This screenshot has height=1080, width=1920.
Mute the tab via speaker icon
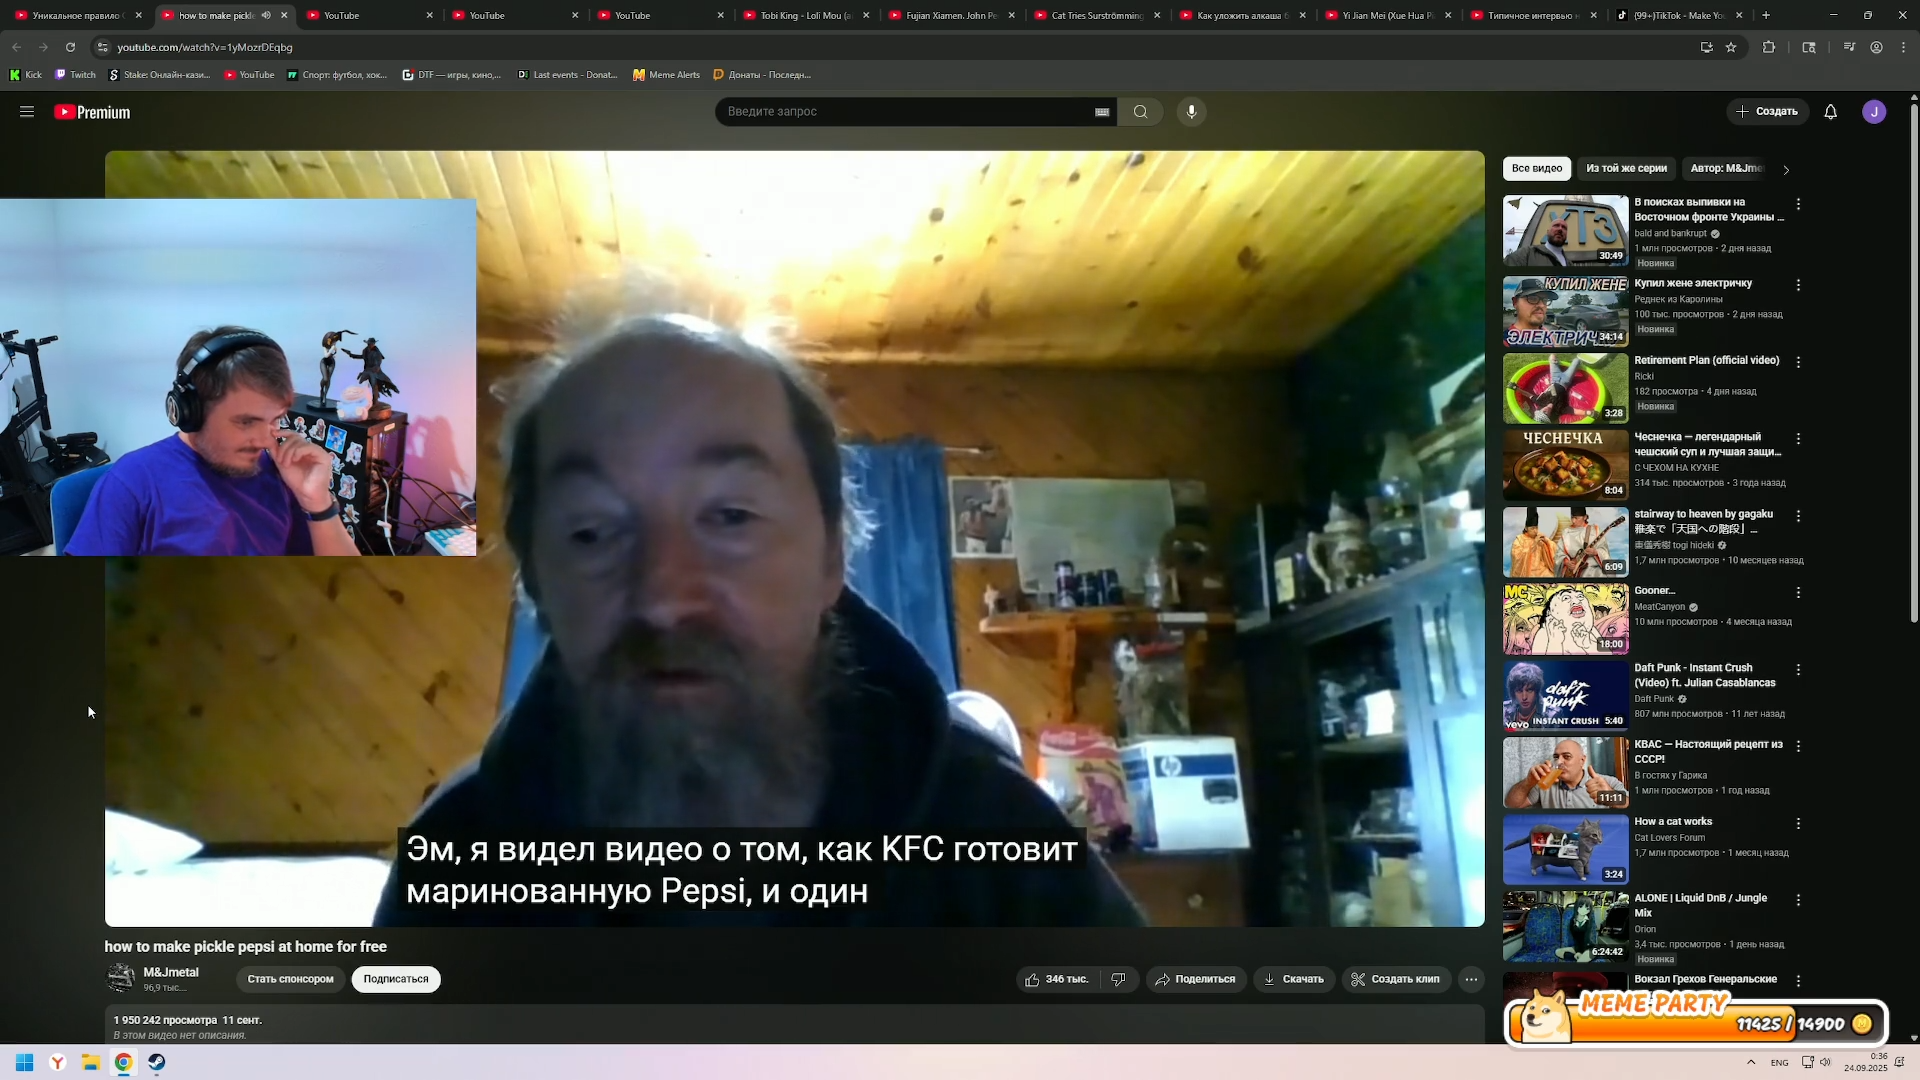[x=266, y=15]
